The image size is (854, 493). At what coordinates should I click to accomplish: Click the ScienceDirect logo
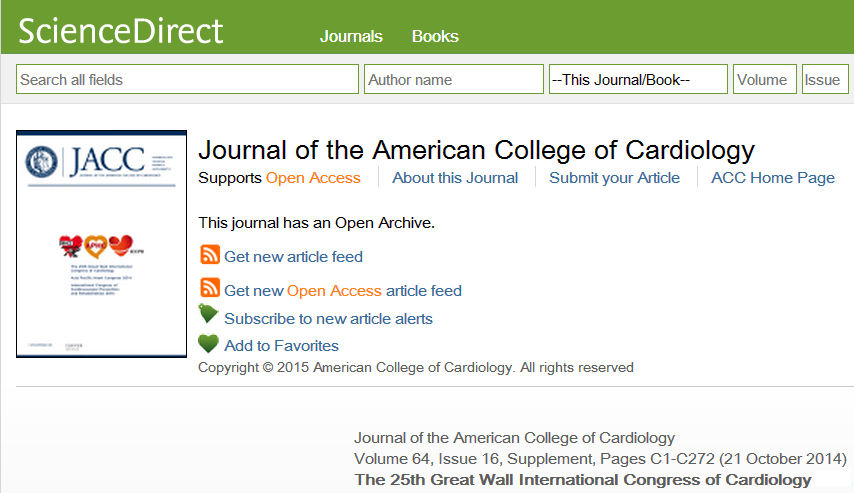(121, 32)
